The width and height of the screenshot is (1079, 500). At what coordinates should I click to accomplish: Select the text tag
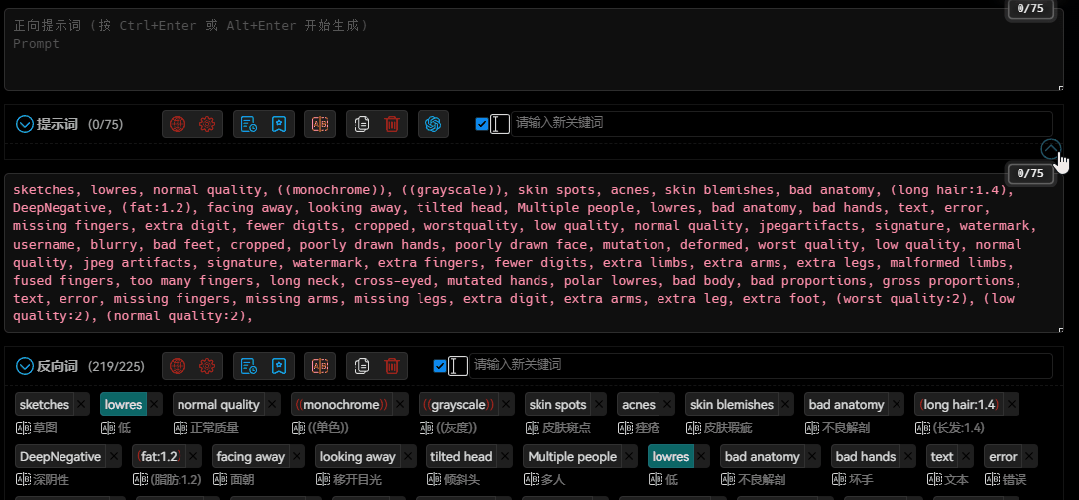click(x=942, y=457)
